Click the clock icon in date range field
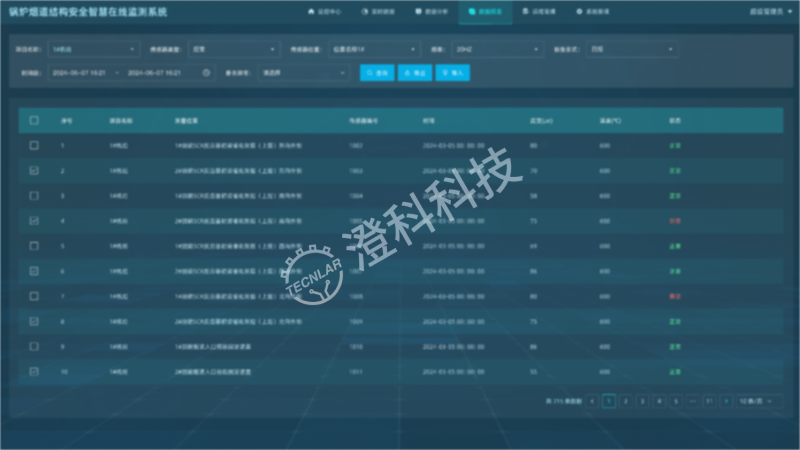Screen dimensions: 800x450 206,73
